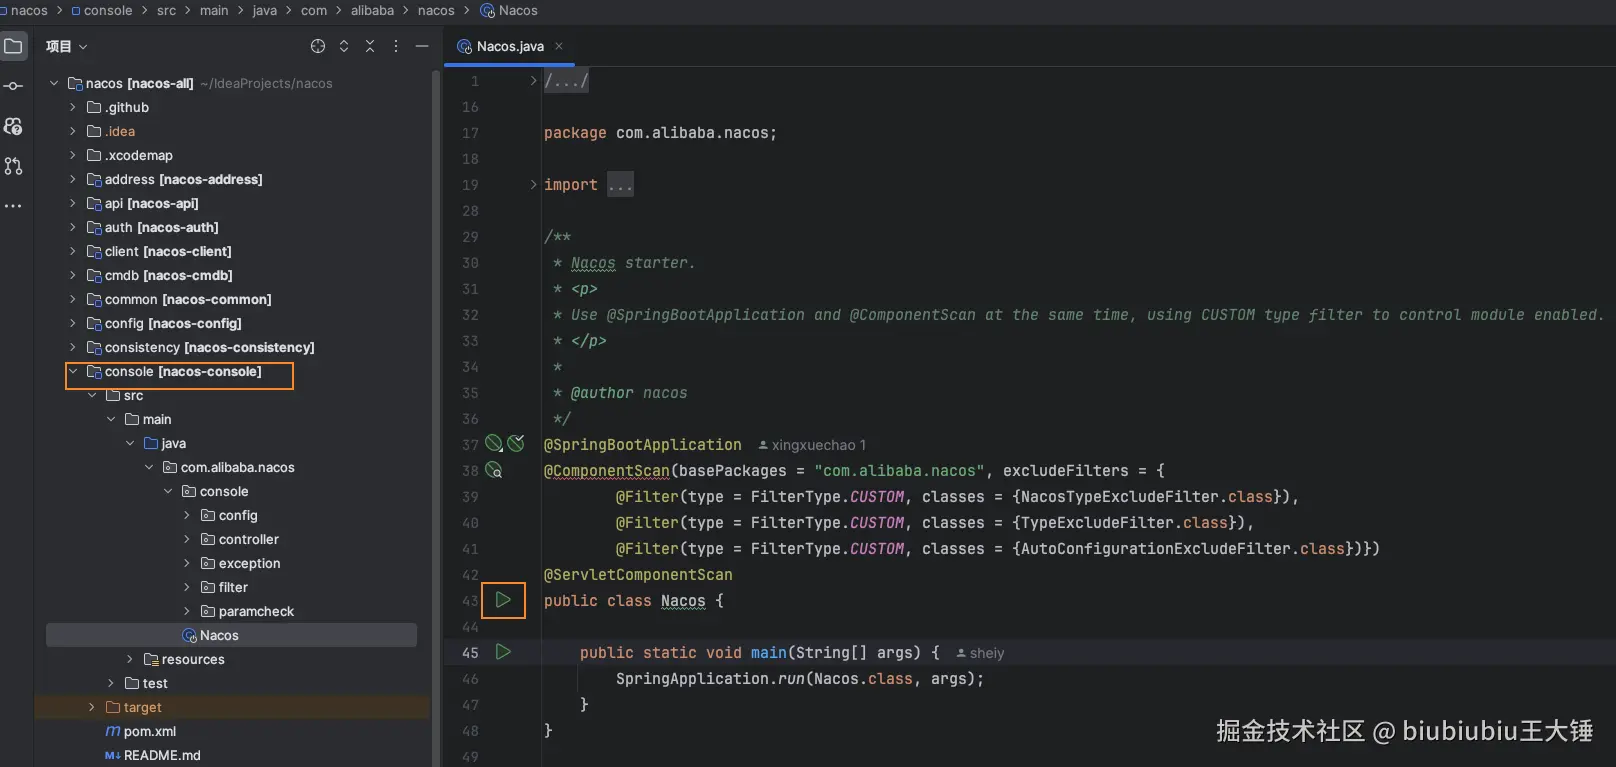Place cursor on package declaration line
1616x767 pixels.
(x=660, y=133)
